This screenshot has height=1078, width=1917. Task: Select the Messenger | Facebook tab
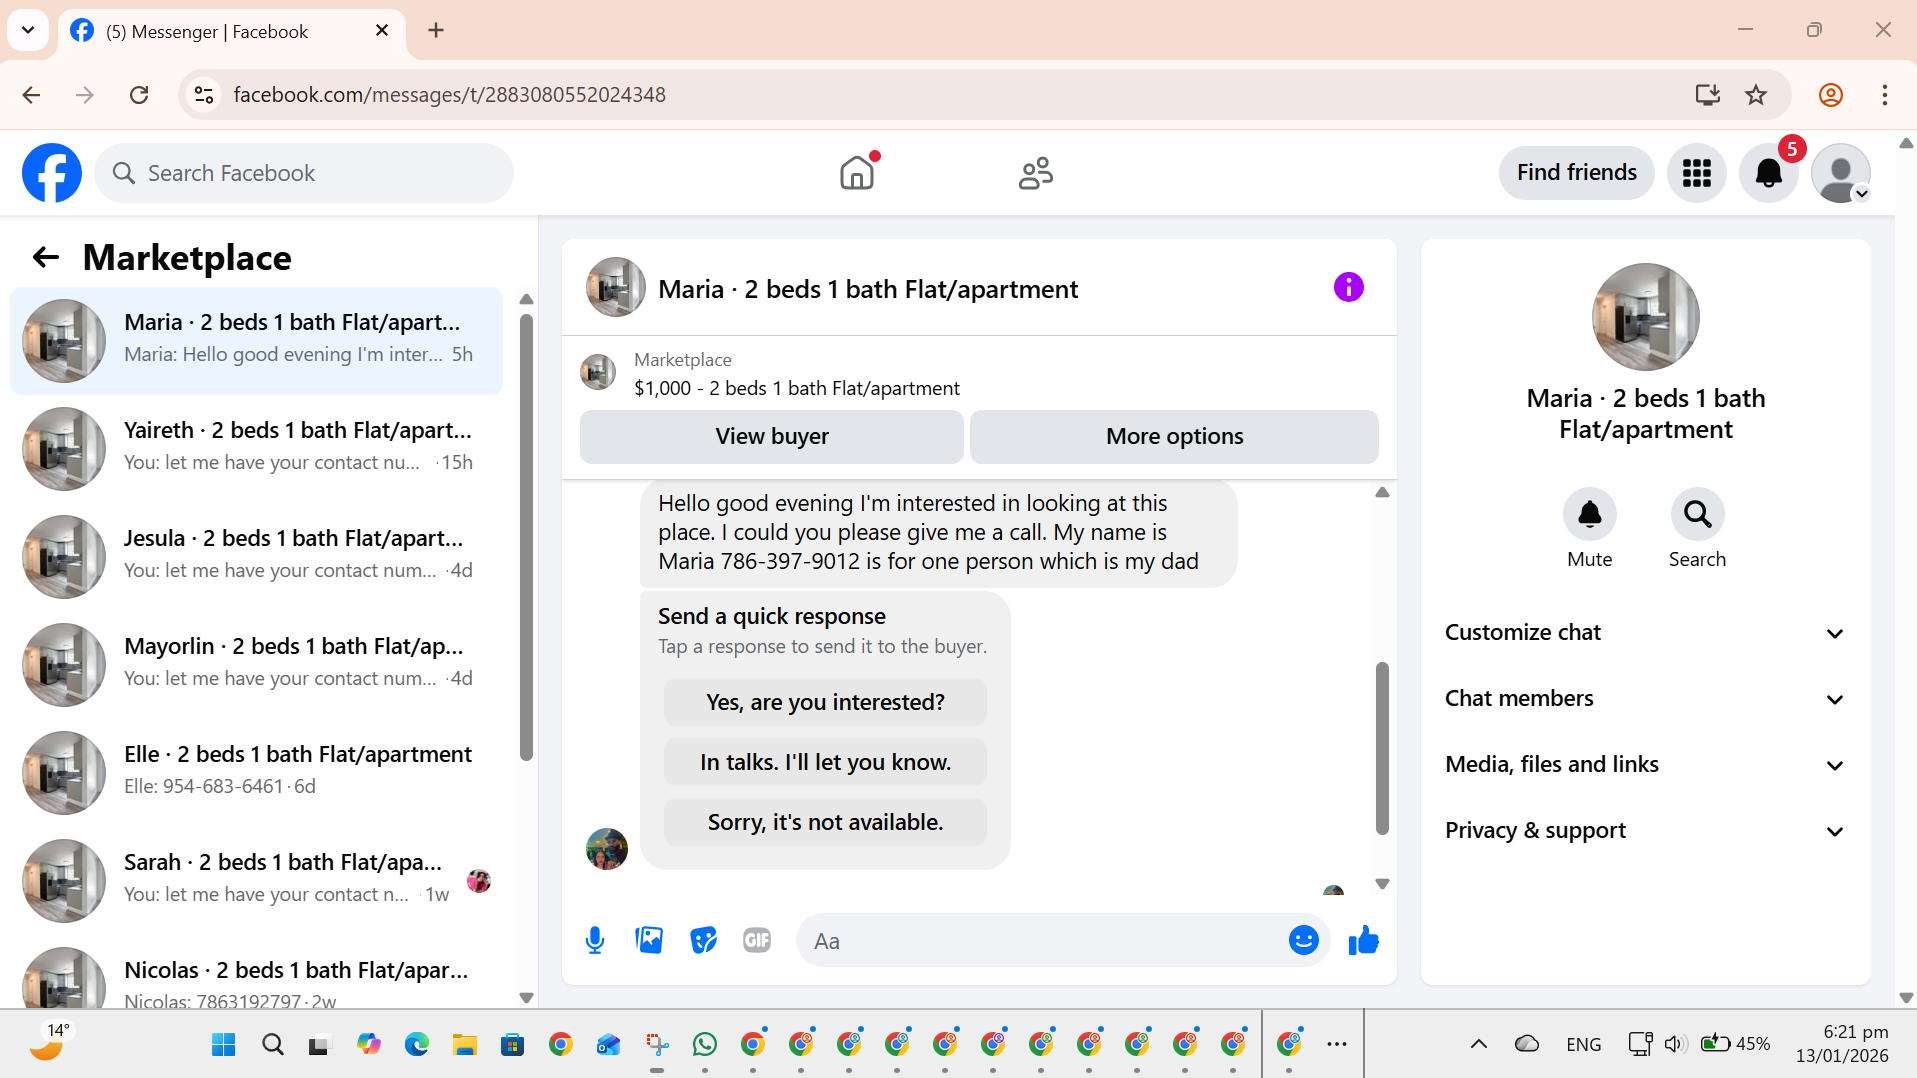coord(233,31)
